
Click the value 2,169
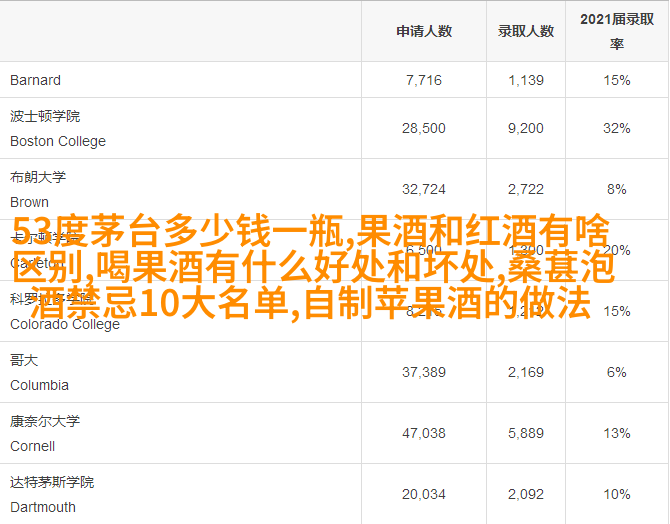tap(526, 372)
